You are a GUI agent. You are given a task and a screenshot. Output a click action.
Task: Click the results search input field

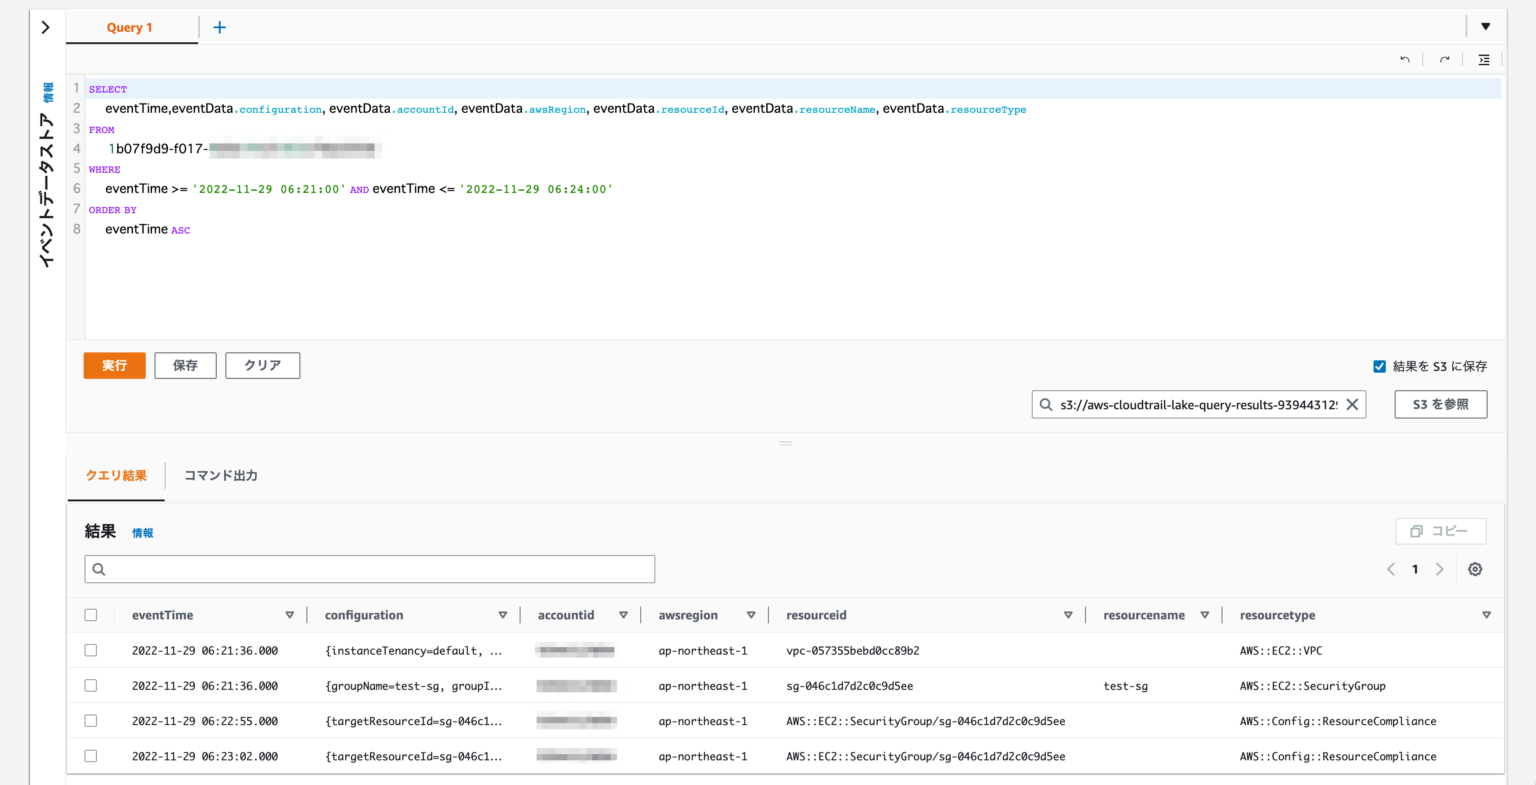click(369, 568)
